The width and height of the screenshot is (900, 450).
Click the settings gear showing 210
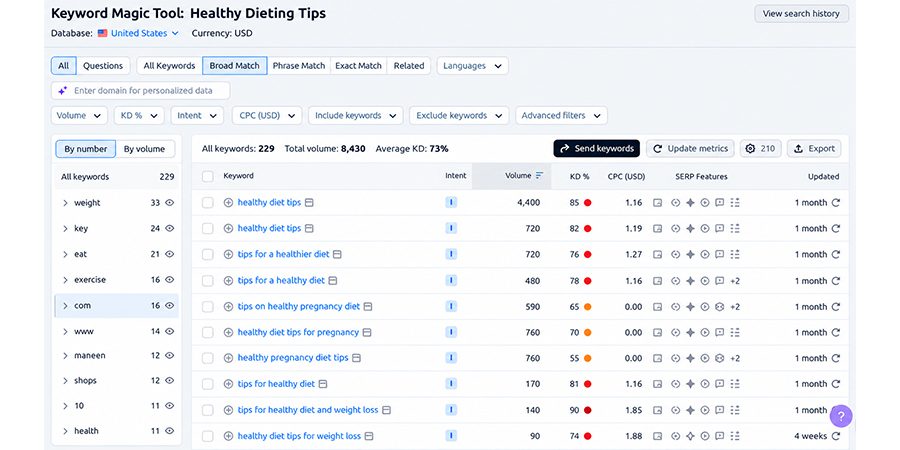pos(761,149)
